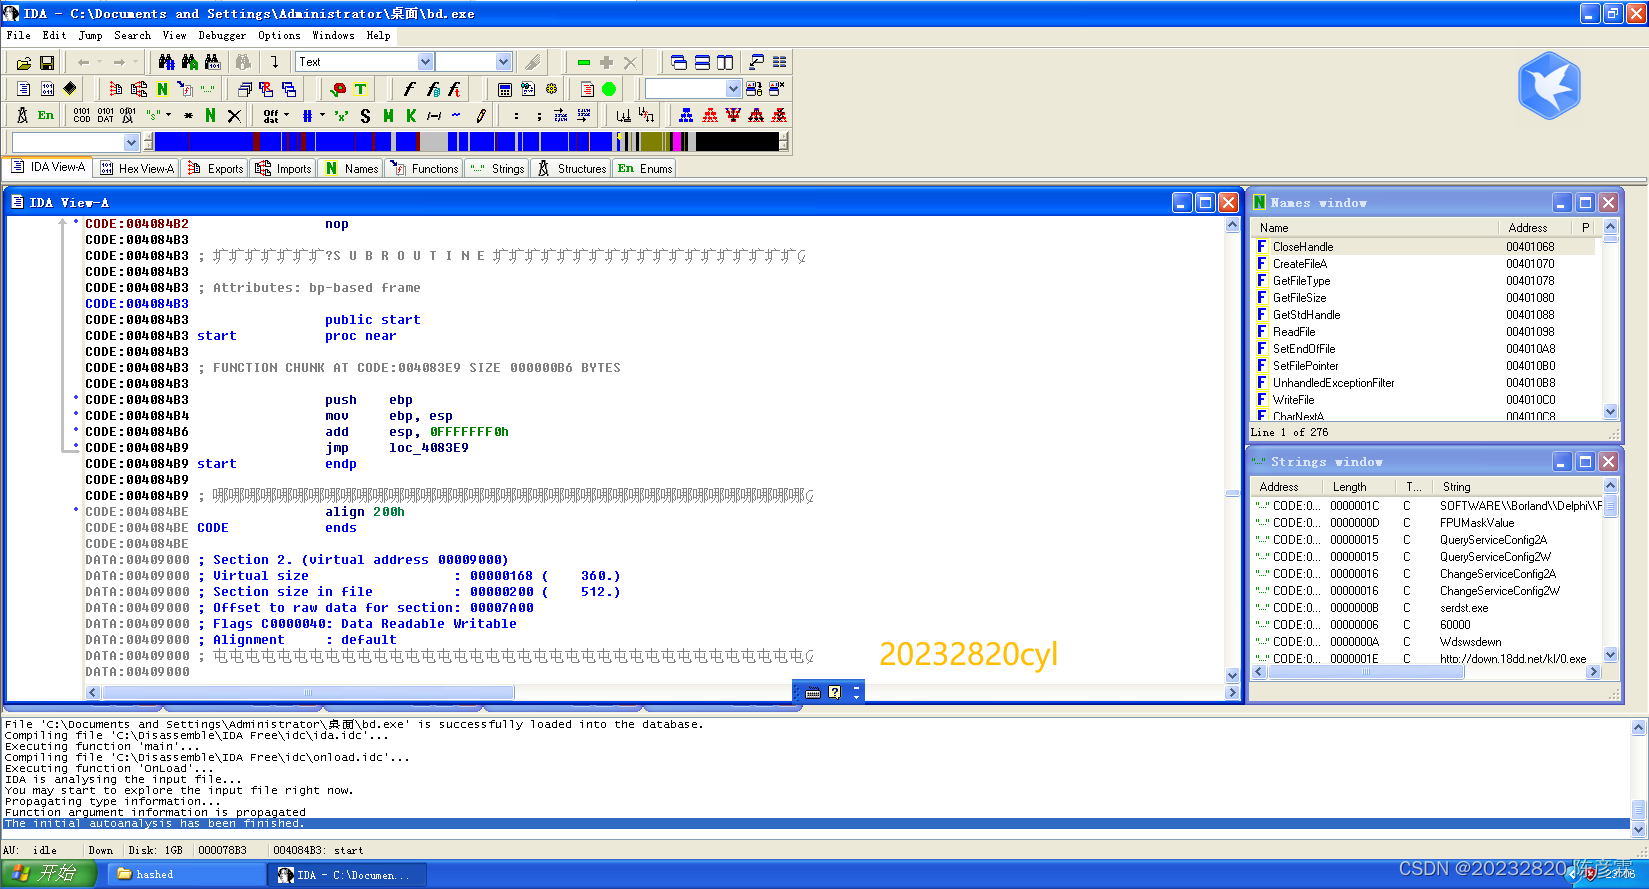The image size is (1649, 889).
Task: Expand the blue # number-format dropdown arrow
Action: [x=322, y=116]
